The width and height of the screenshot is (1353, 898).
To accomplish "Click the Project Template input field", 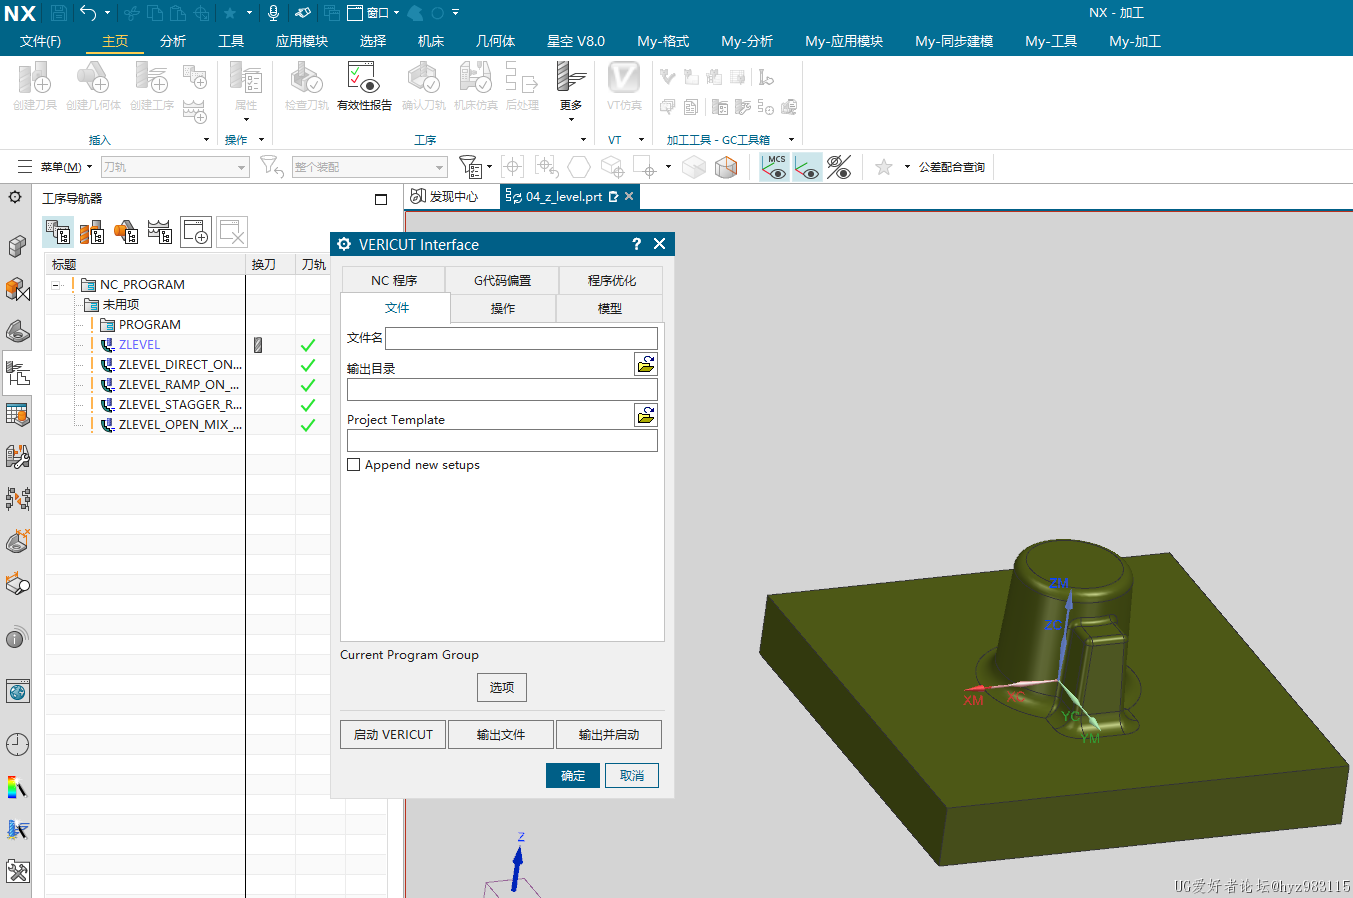I will (x=502, y=441).
